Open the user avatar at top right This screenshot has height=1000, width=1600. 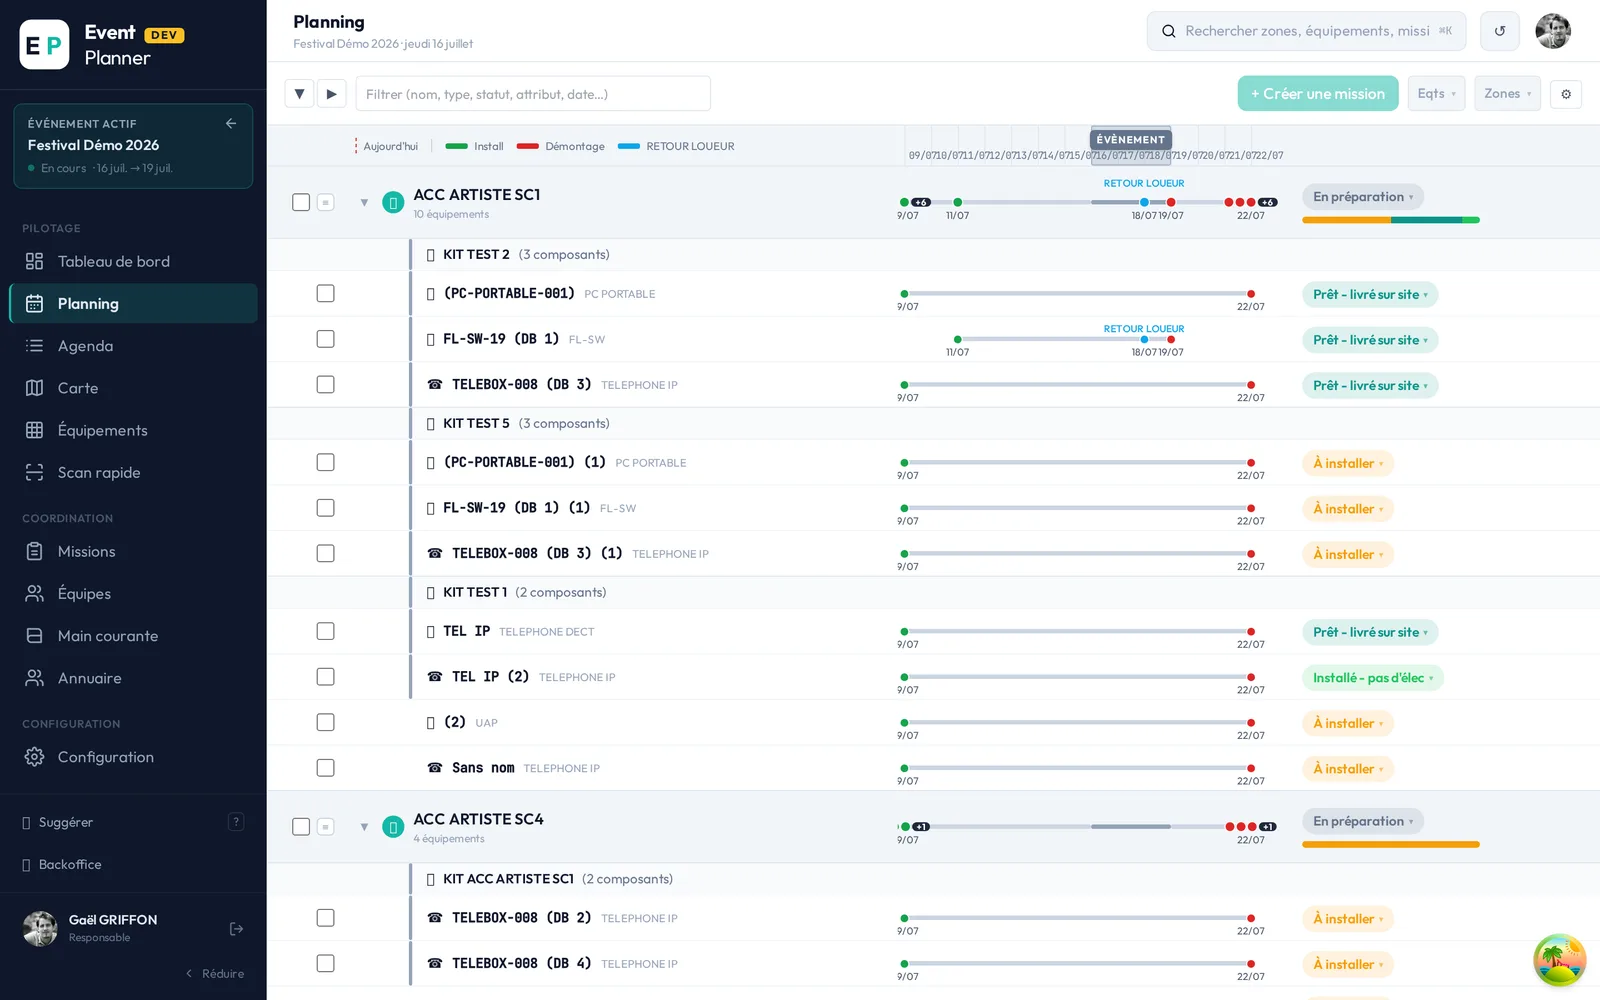(1553, 31)
